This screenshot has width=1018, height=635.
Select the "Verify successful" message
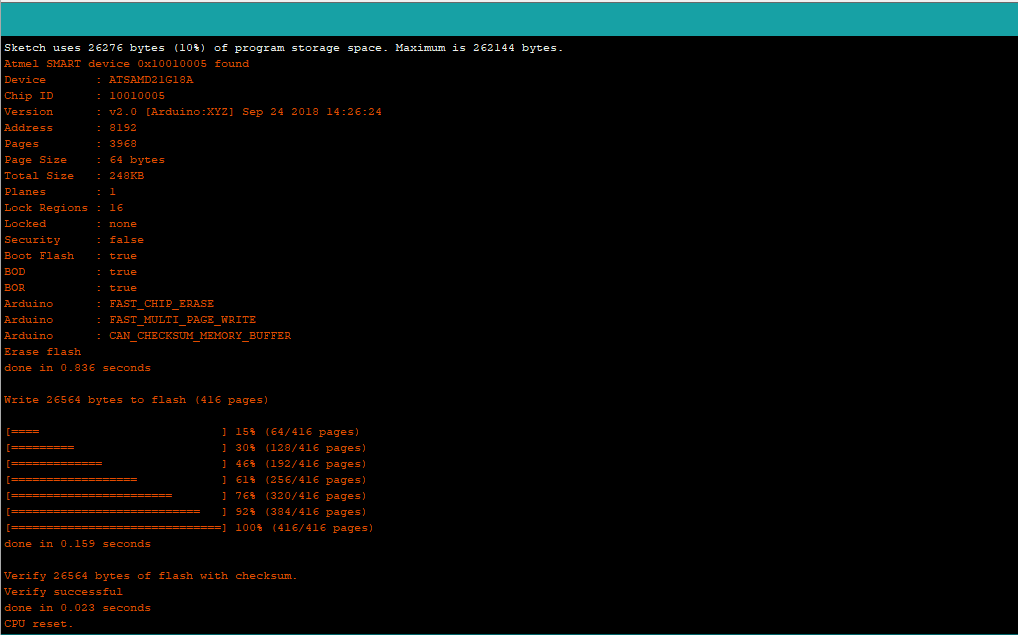(x=64, y=592)
